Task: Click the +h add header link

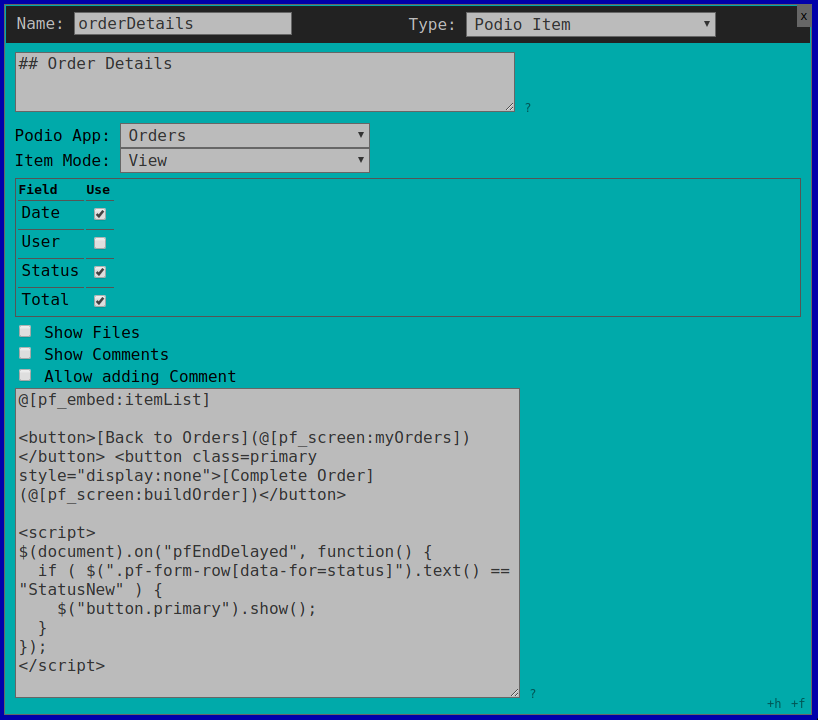Action: [774, 704]
